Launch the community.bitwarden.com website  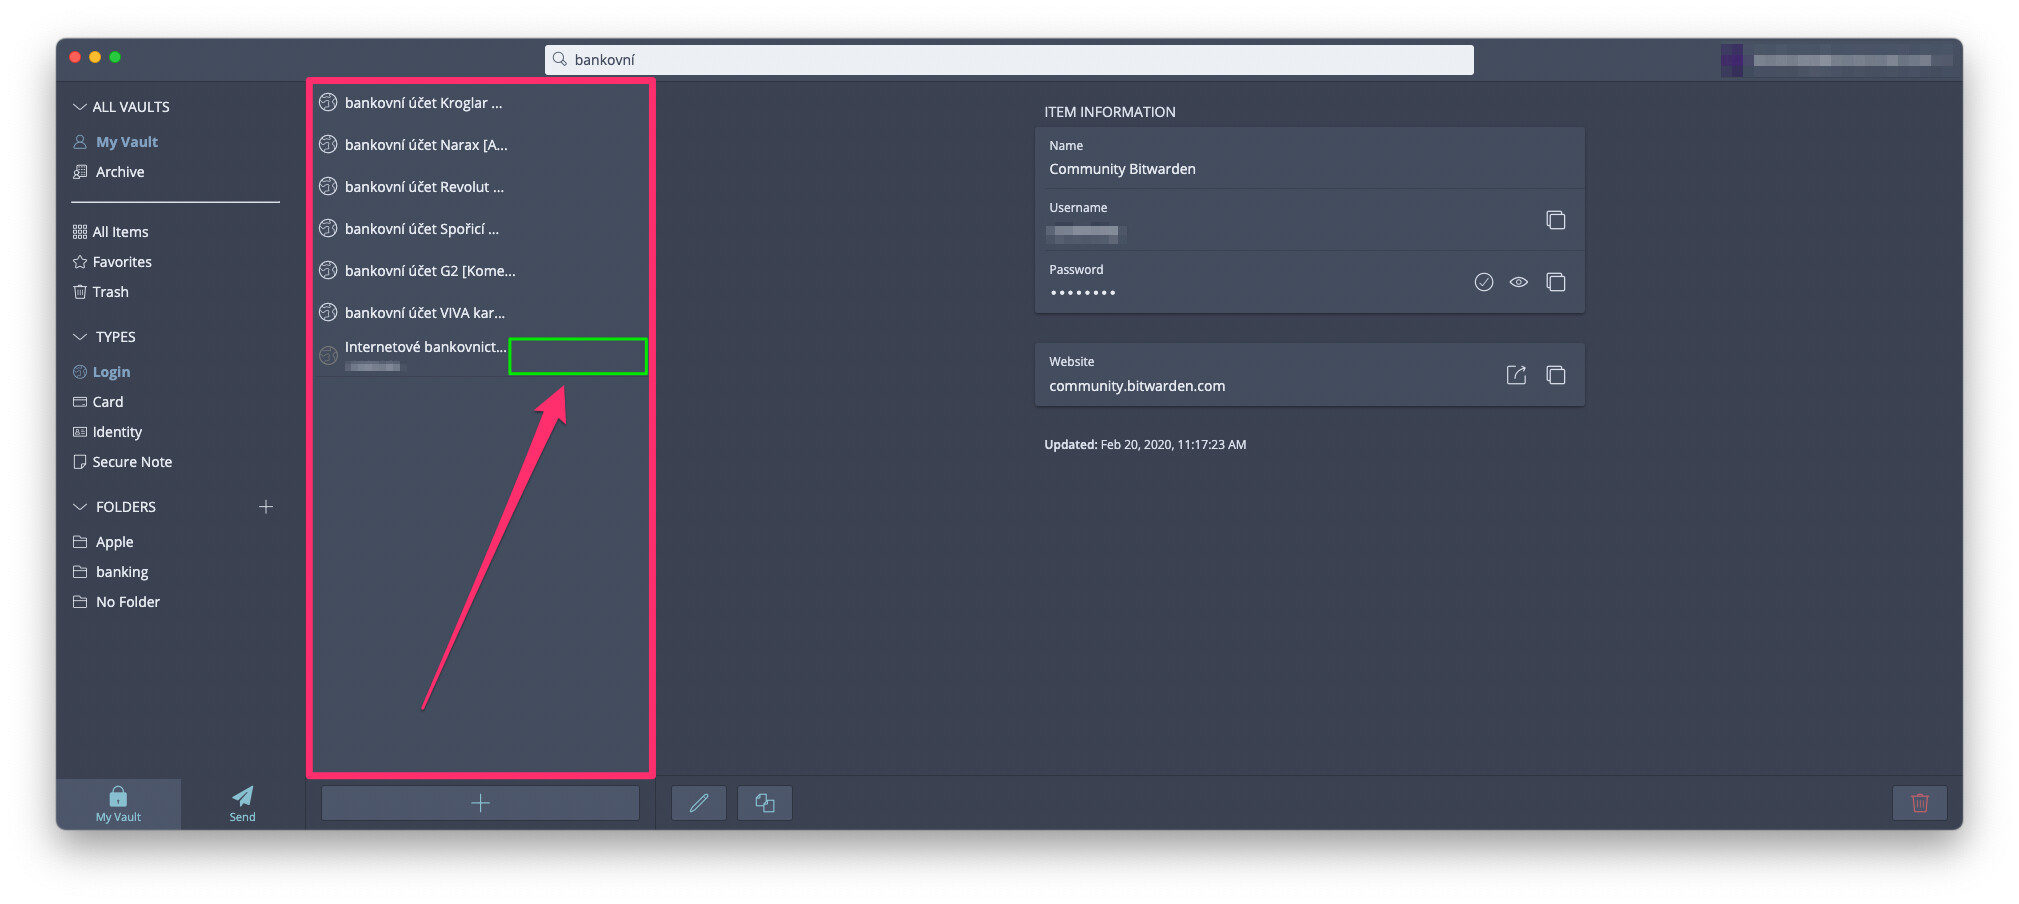[x=1516, y=375]
